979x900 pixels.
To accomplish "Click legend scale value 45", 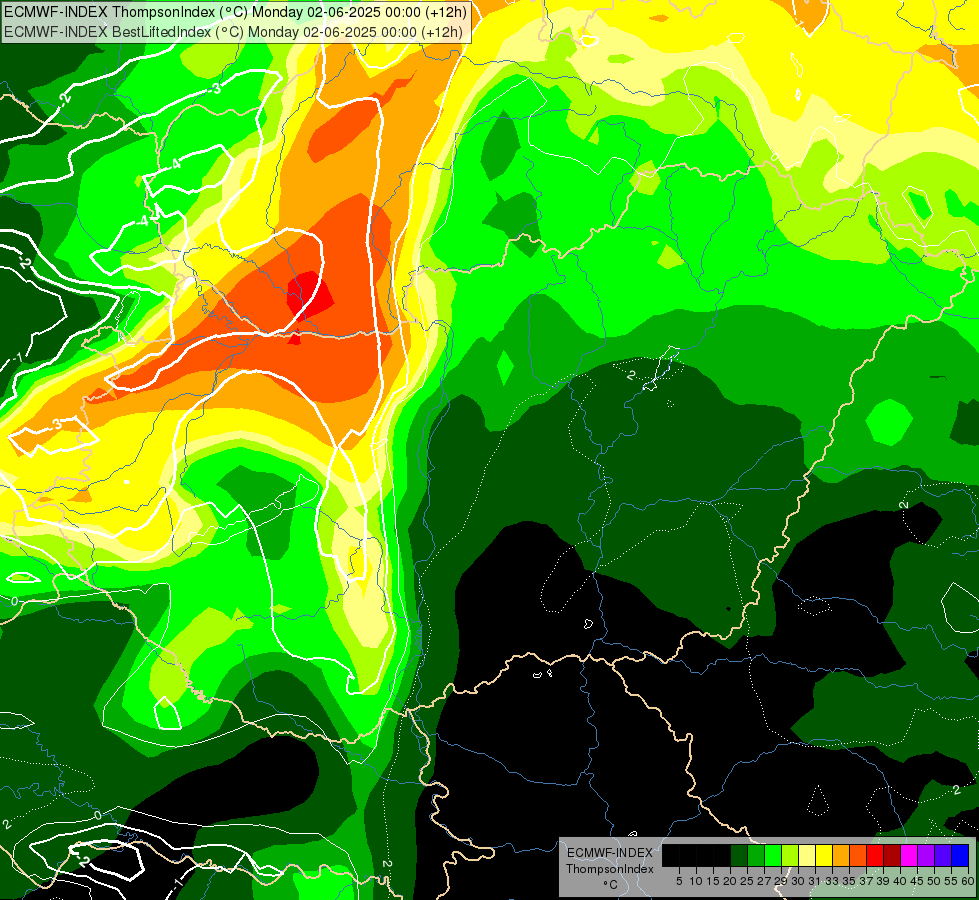I will [918, 881].
